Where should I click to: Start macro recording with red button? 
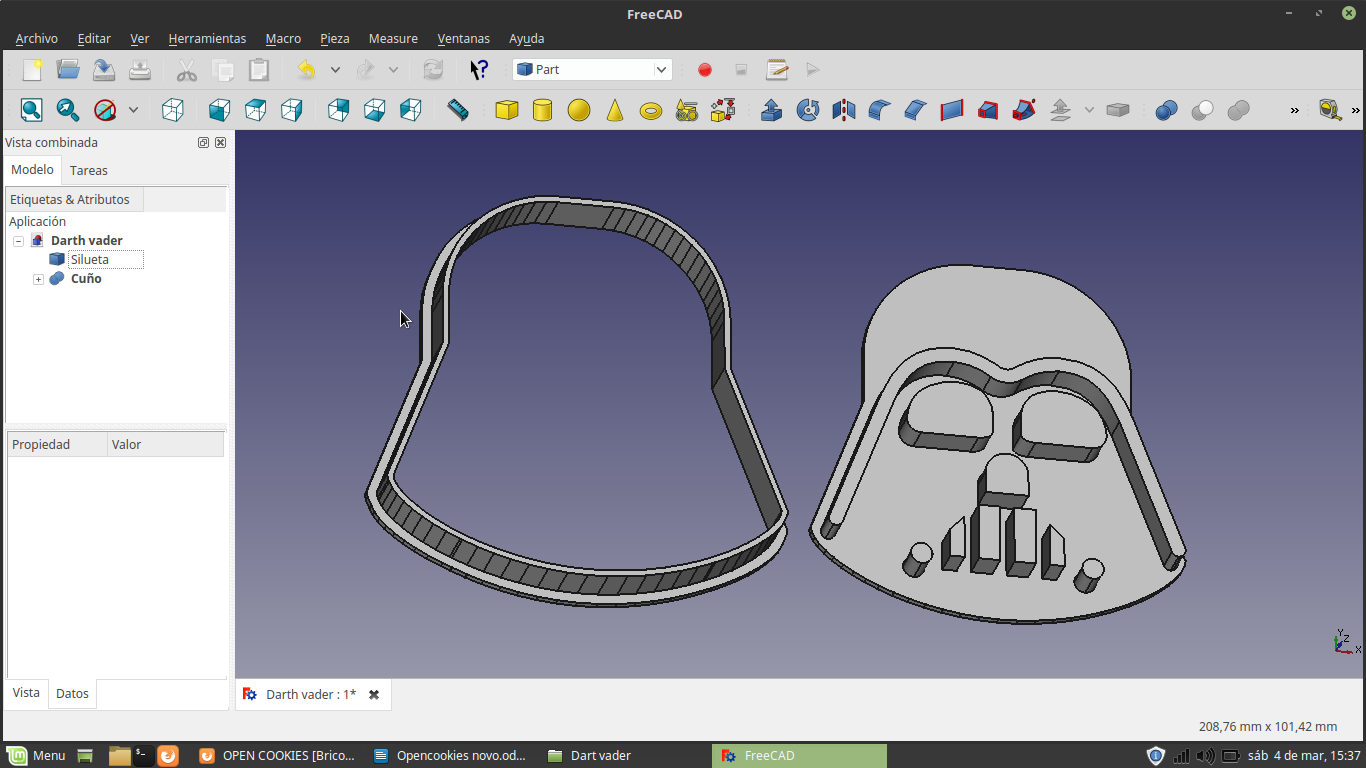pos(705,70)
